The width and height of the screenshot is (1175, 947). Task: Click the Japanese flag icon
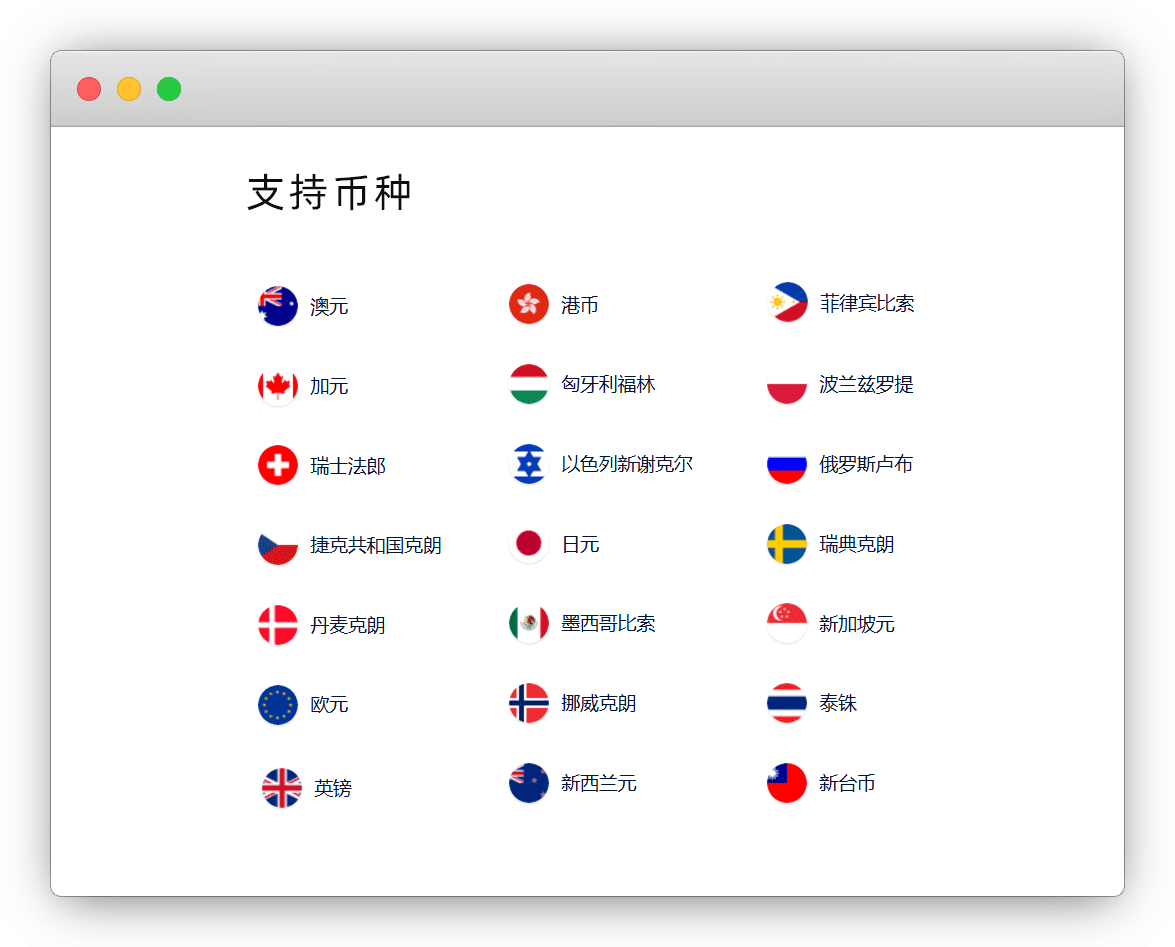coord(528,544)
